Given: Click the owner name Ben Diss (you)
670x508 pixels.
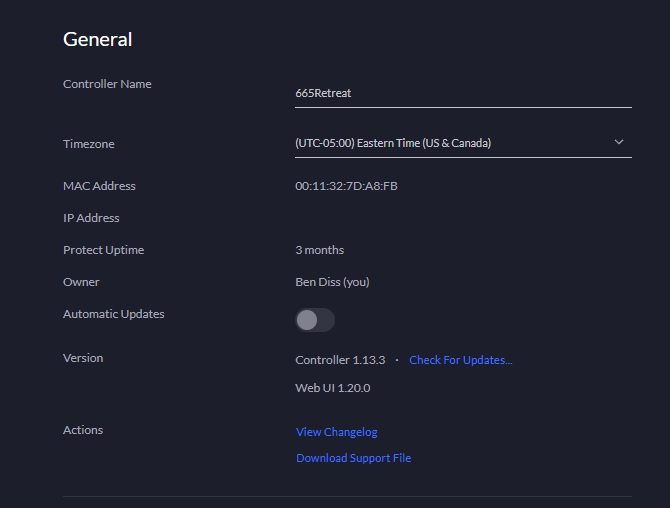Looking at the screenshot, I should 332,282.
